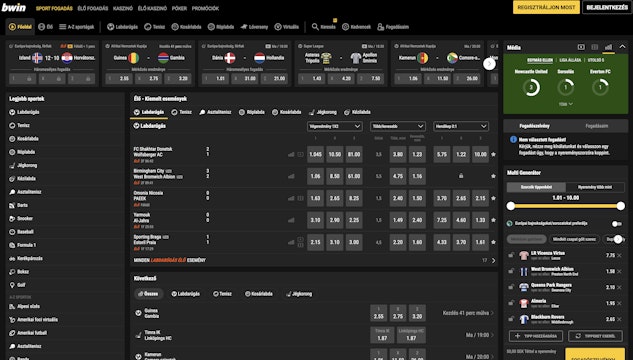The height and width of the screenshot is (360, 633).
Task: Click the Bejelentkezés button
Action: [607, 7]
